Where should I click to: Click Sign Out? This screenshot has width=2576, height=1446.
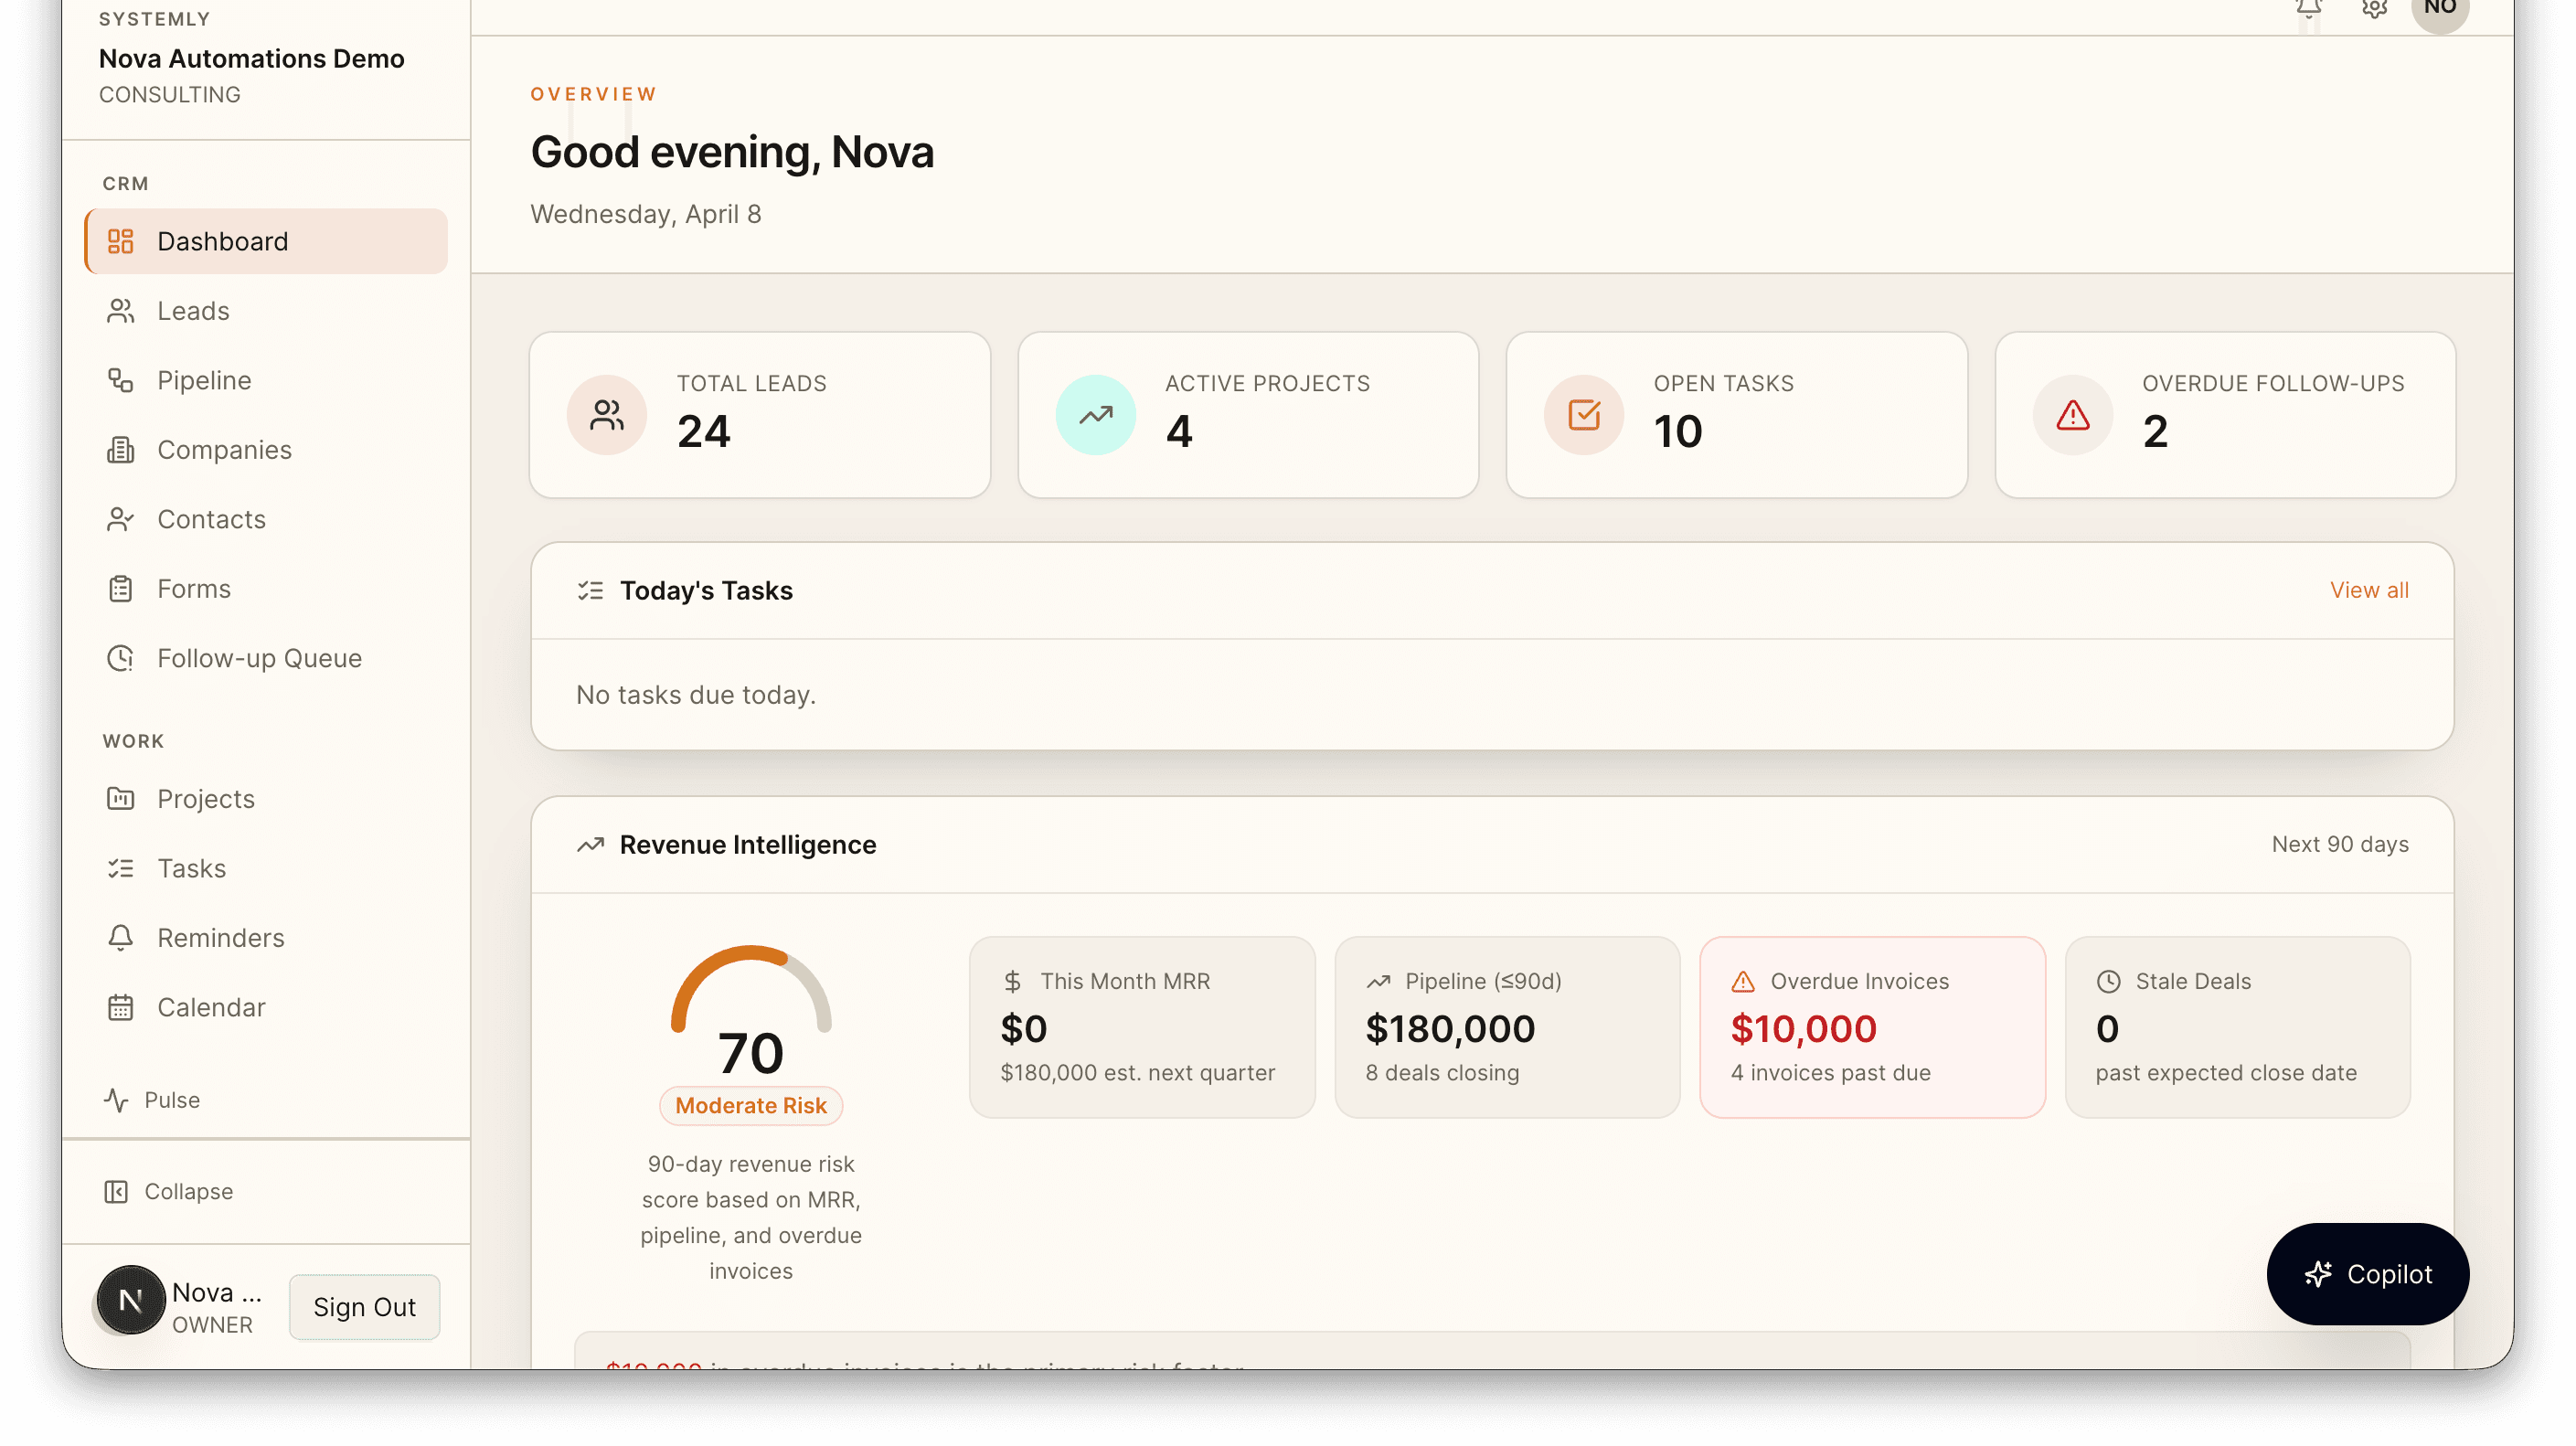(x=363, y=1307)
